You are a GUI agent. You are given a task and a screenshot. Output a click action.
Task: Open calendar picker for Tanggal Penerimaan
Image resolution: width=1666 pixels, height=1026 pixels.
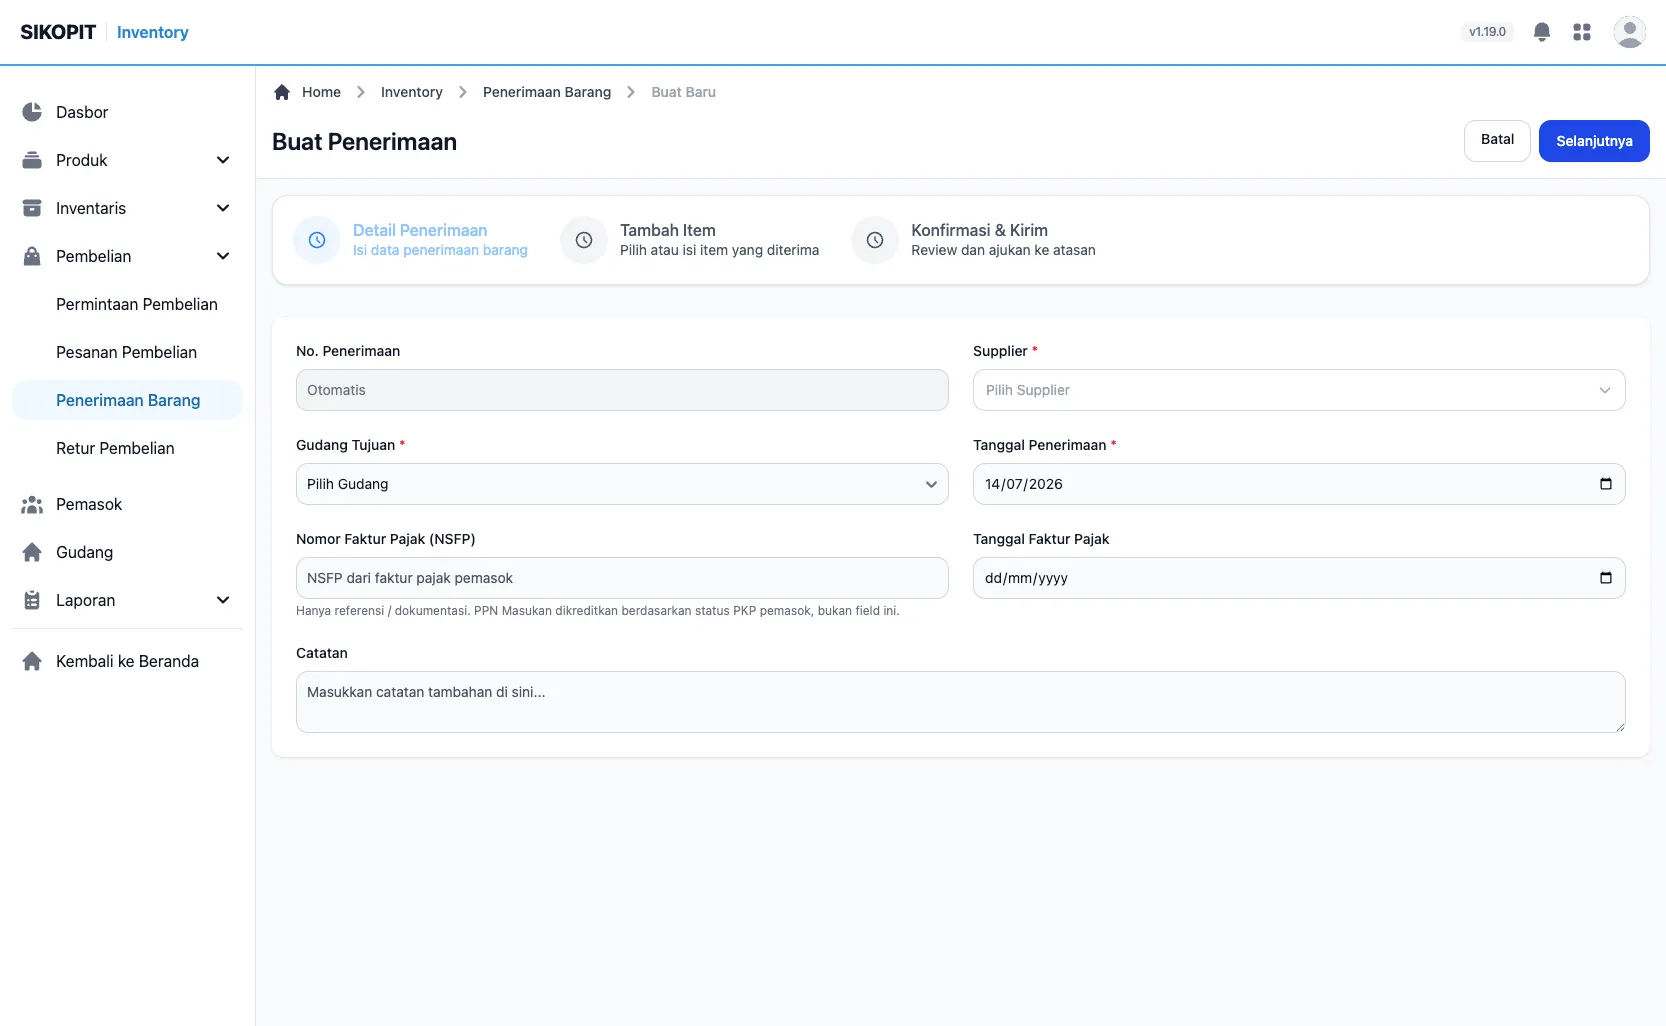pyautogui.click(x=1606, y=484)
